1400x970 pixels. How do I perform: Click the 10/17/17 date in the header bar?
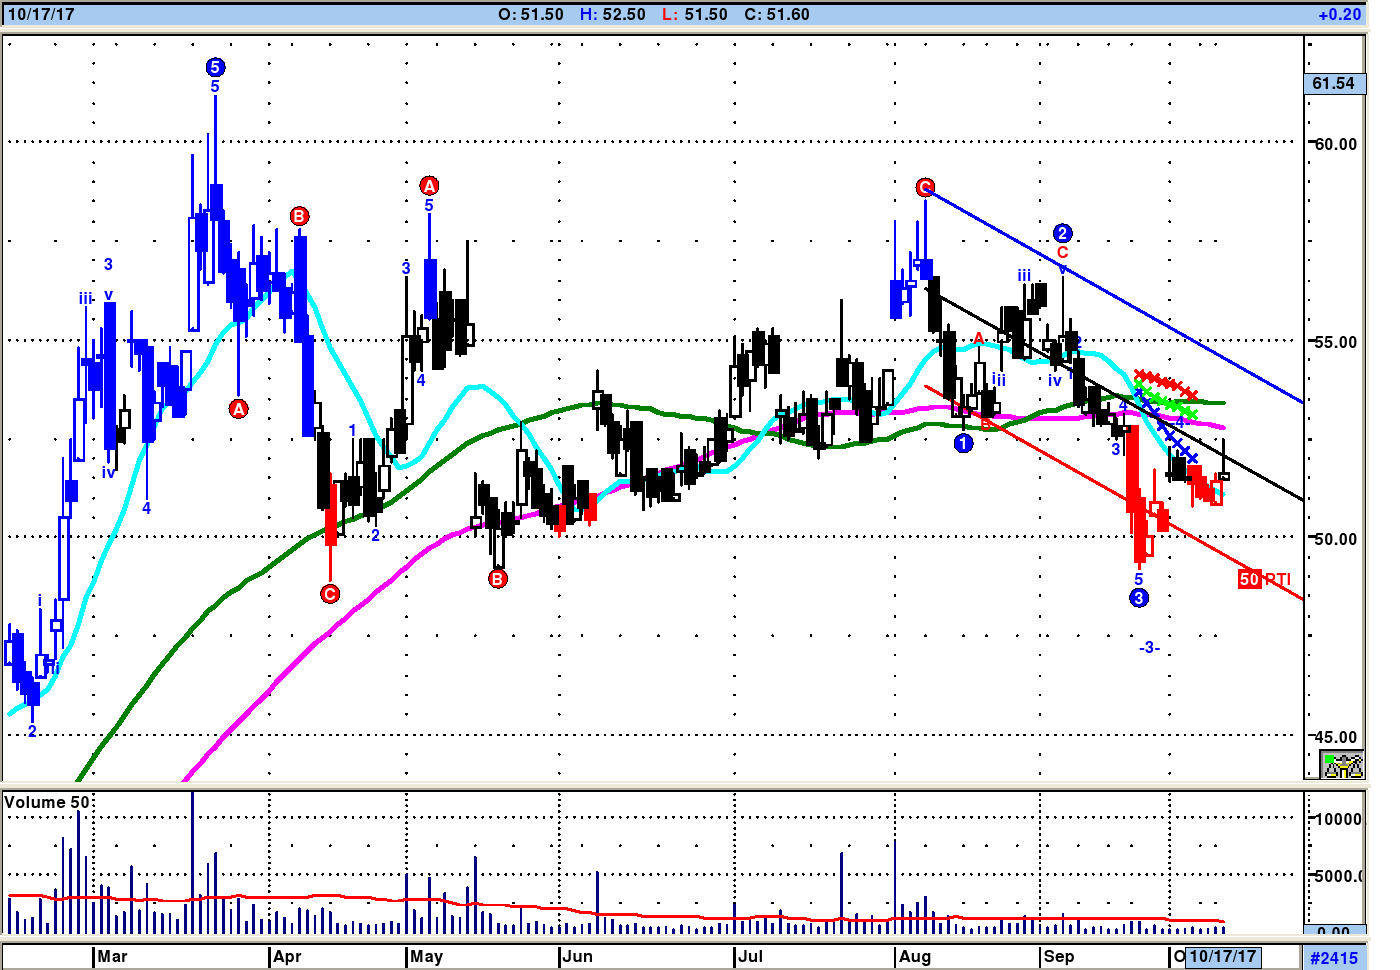(x=41, y=15)
